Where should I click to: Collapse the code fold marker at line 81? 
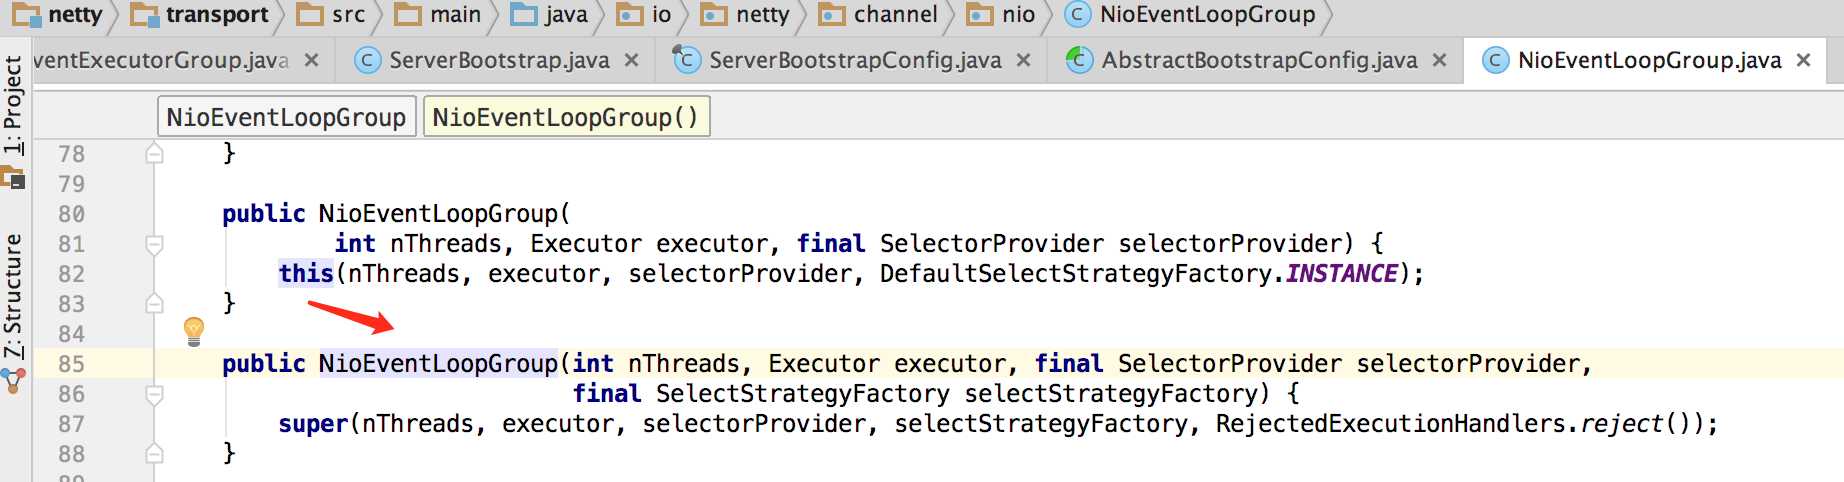click(154, 244)
